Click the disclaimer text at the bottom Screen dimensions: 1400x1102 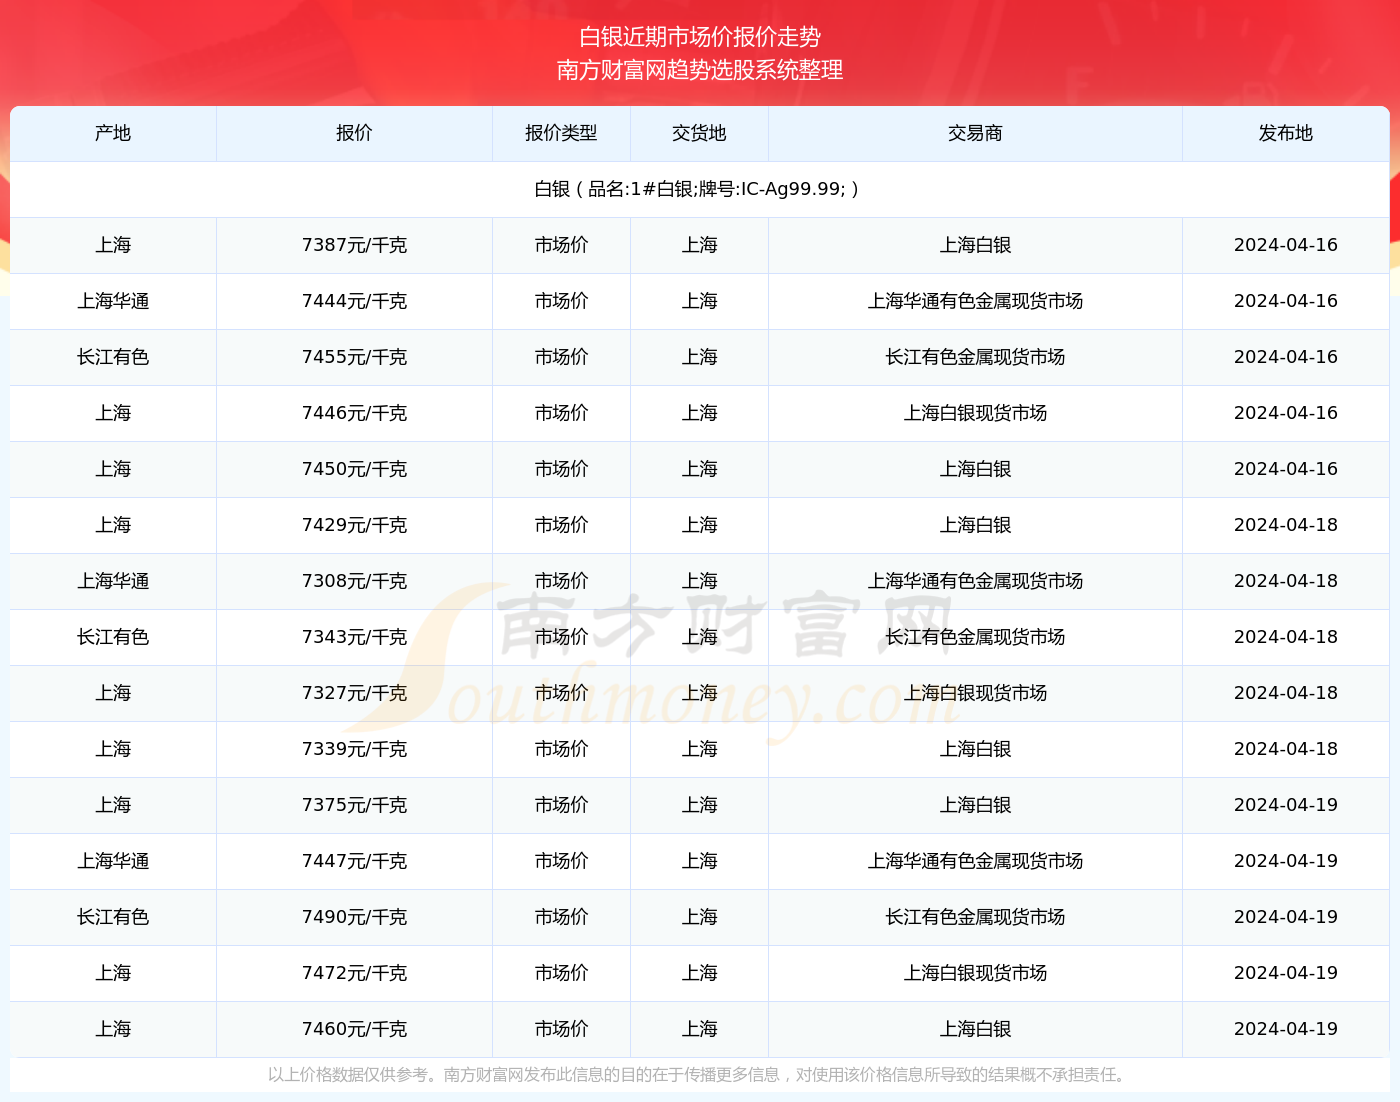[698, 1075]
